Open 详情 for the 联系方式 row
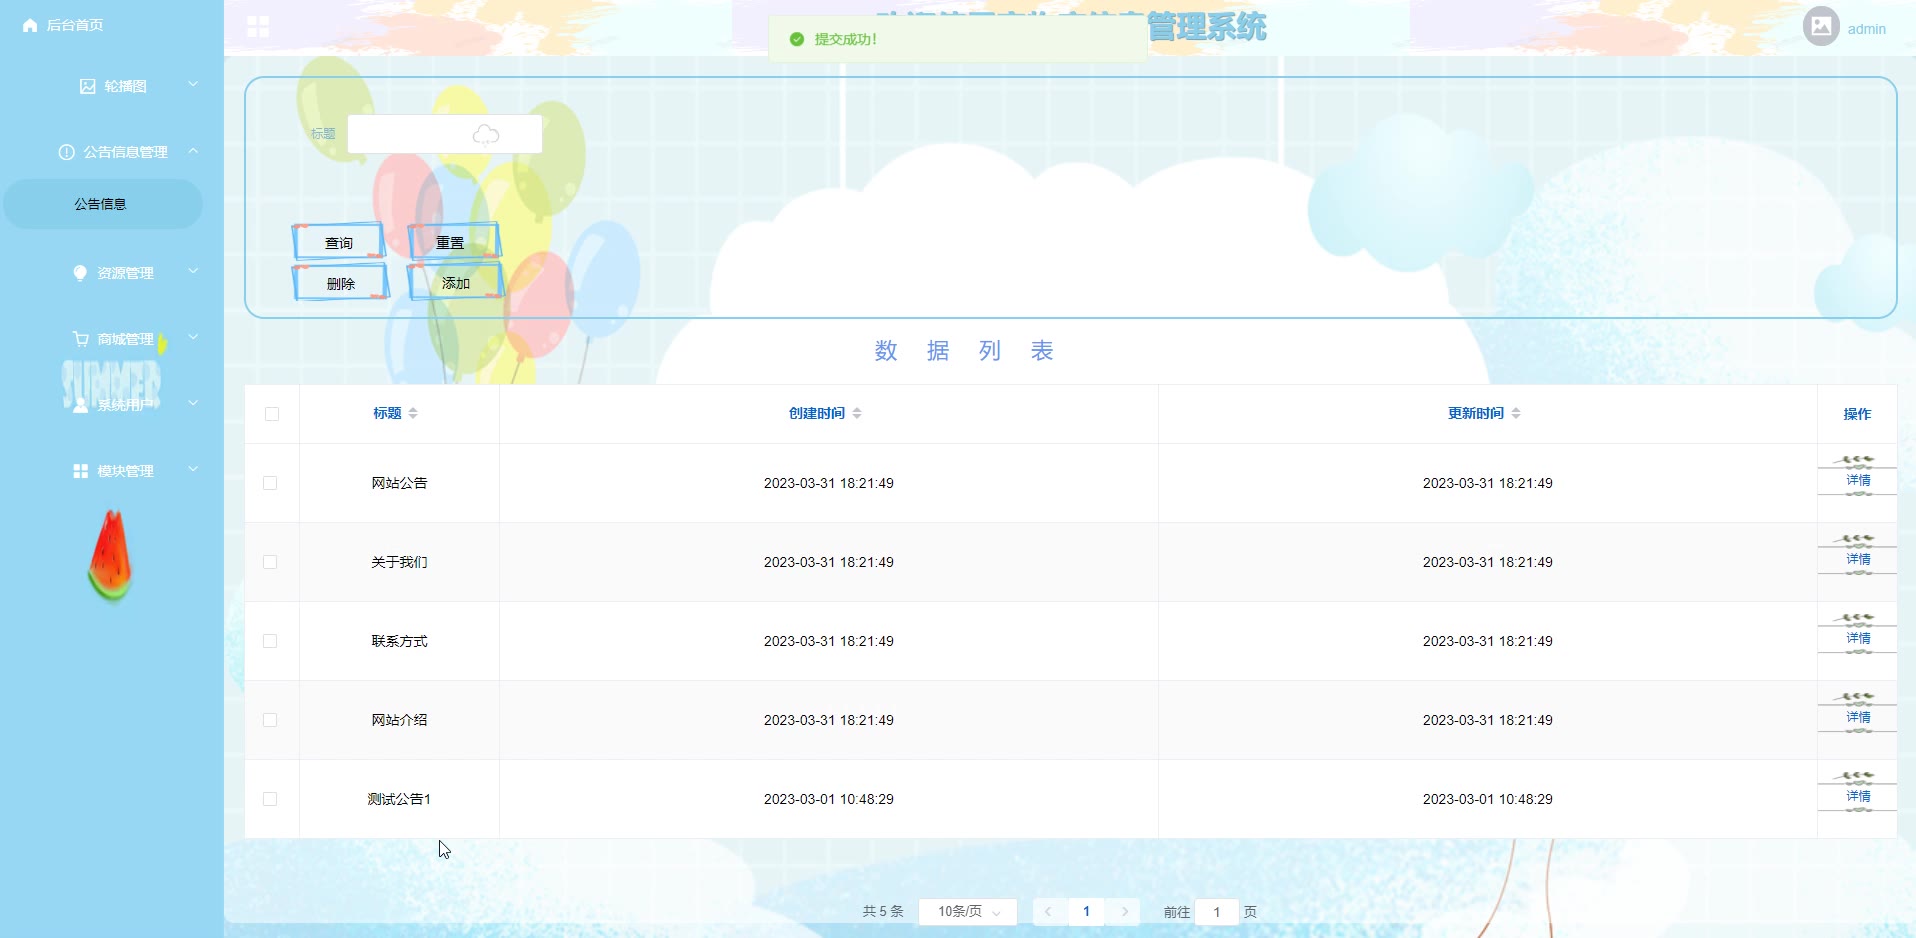The width and height of the screenshot is (1916, 938). [1858, 638]
